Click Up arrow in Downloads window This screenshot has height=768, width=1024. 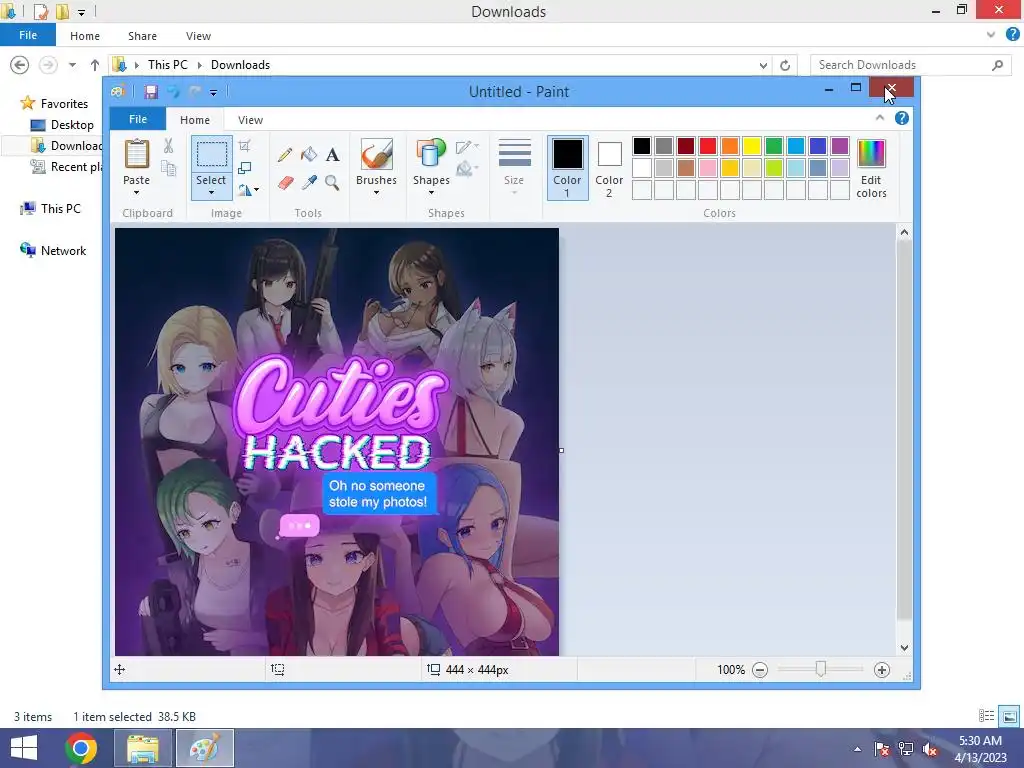[x=95, y=65]
